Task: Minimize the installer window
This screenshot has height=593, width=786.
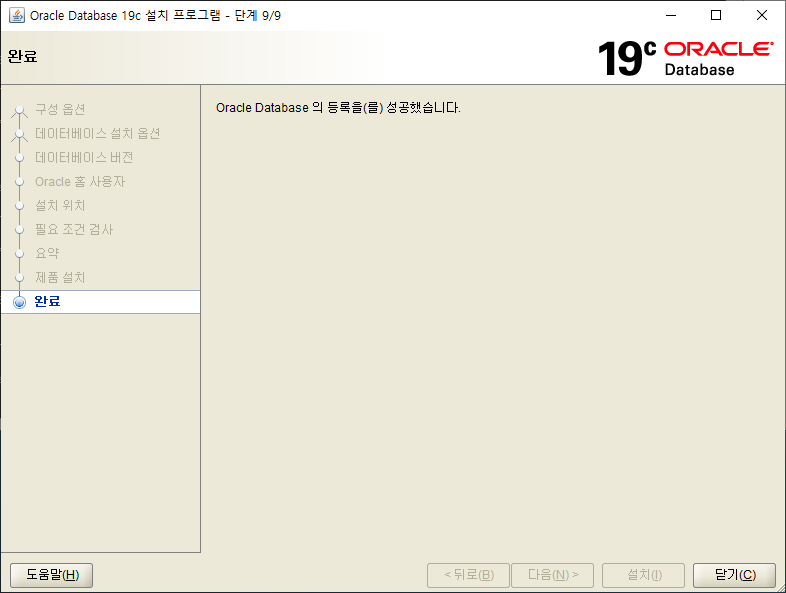Action: click(671, 16)
